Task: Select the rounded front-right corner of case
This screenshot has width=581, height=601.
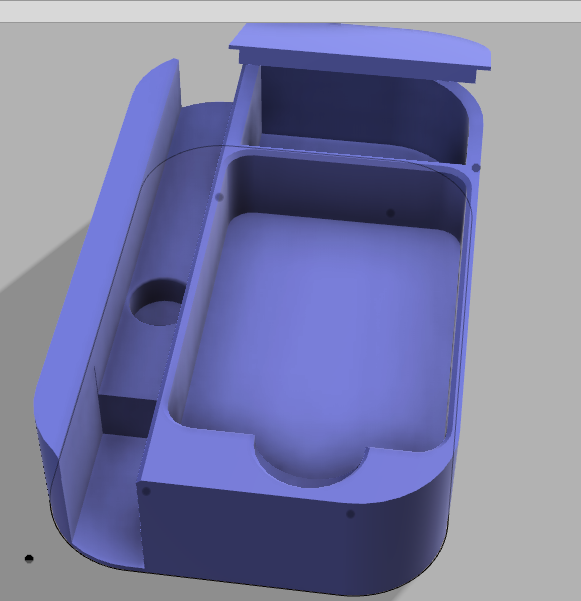Action: coord(425,537)
